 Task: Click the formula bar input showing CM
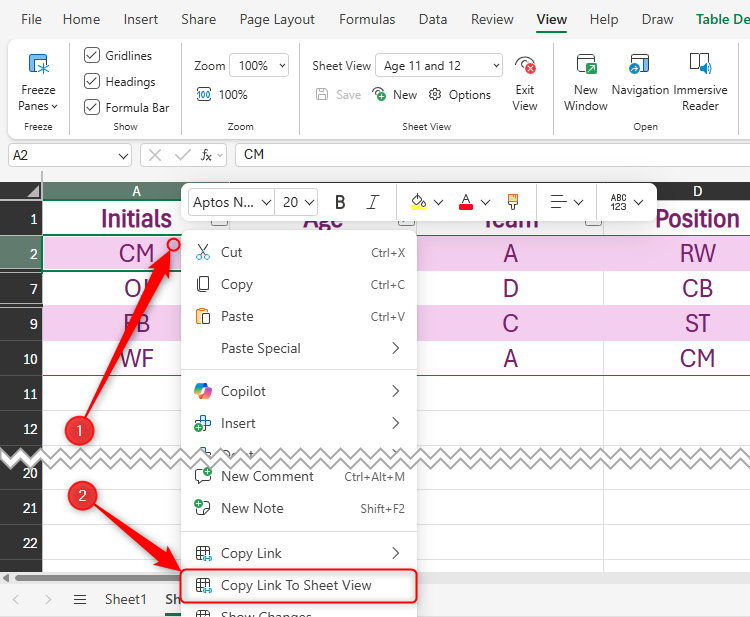[x=493, y=155]
